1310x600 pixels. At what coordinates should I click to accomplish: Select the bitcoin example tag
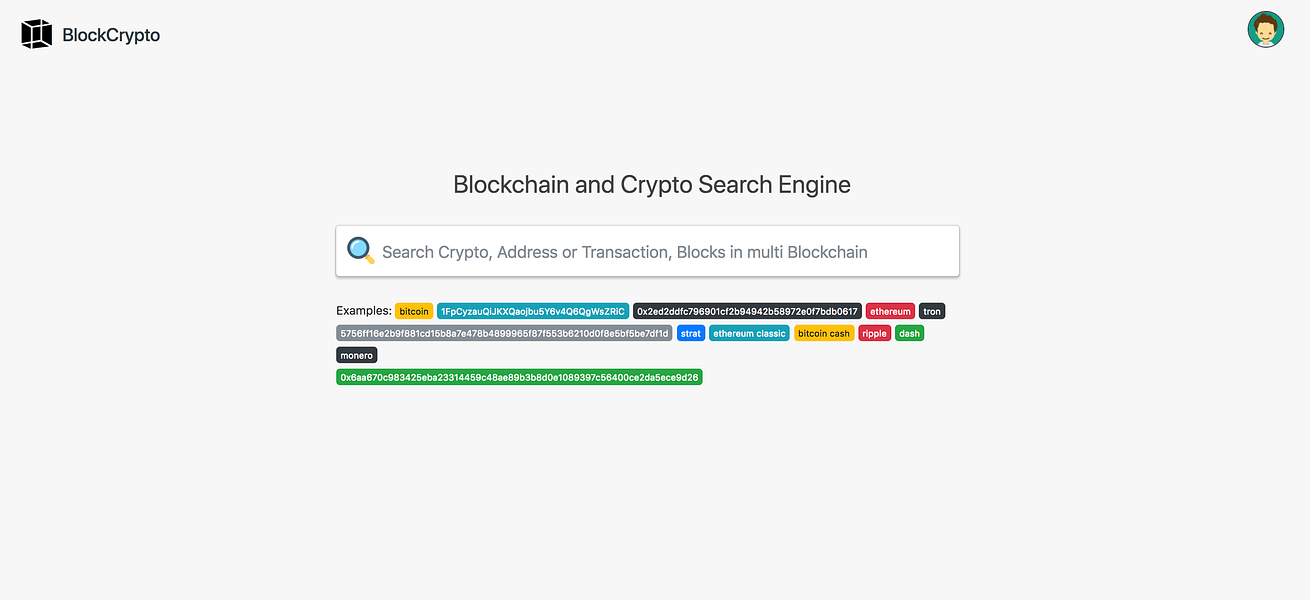pos(413,311)
